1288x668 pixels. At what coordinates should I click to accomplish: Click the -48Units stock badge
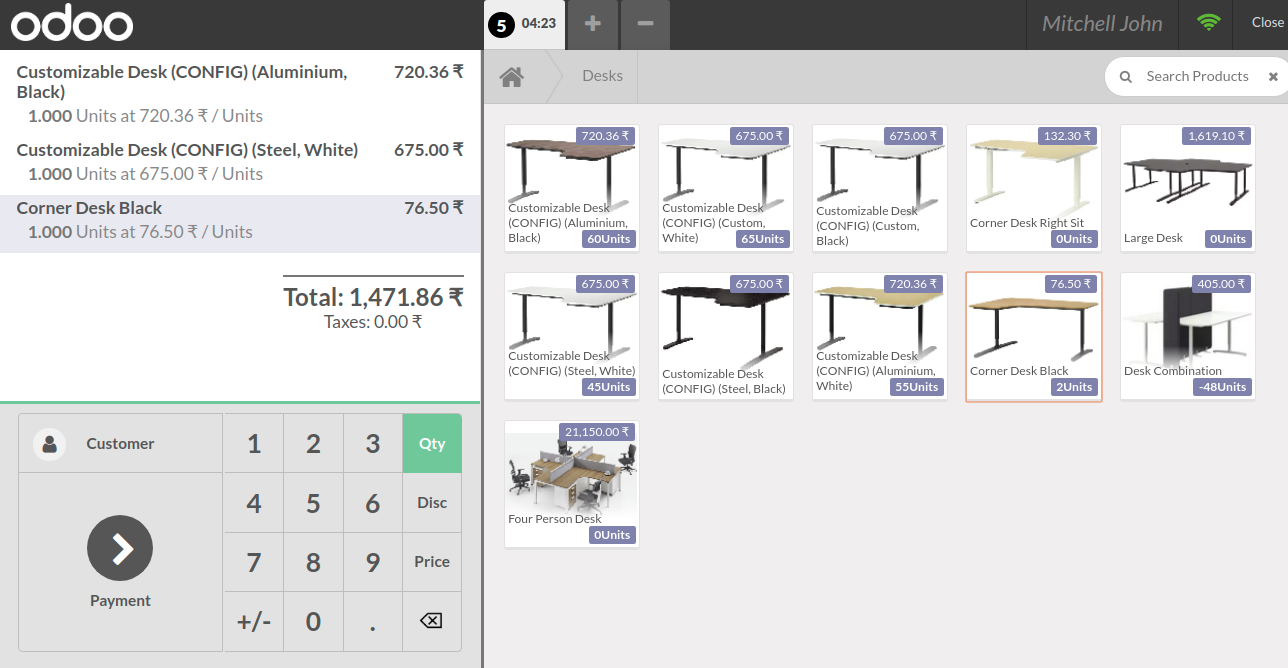[1222, 387]
